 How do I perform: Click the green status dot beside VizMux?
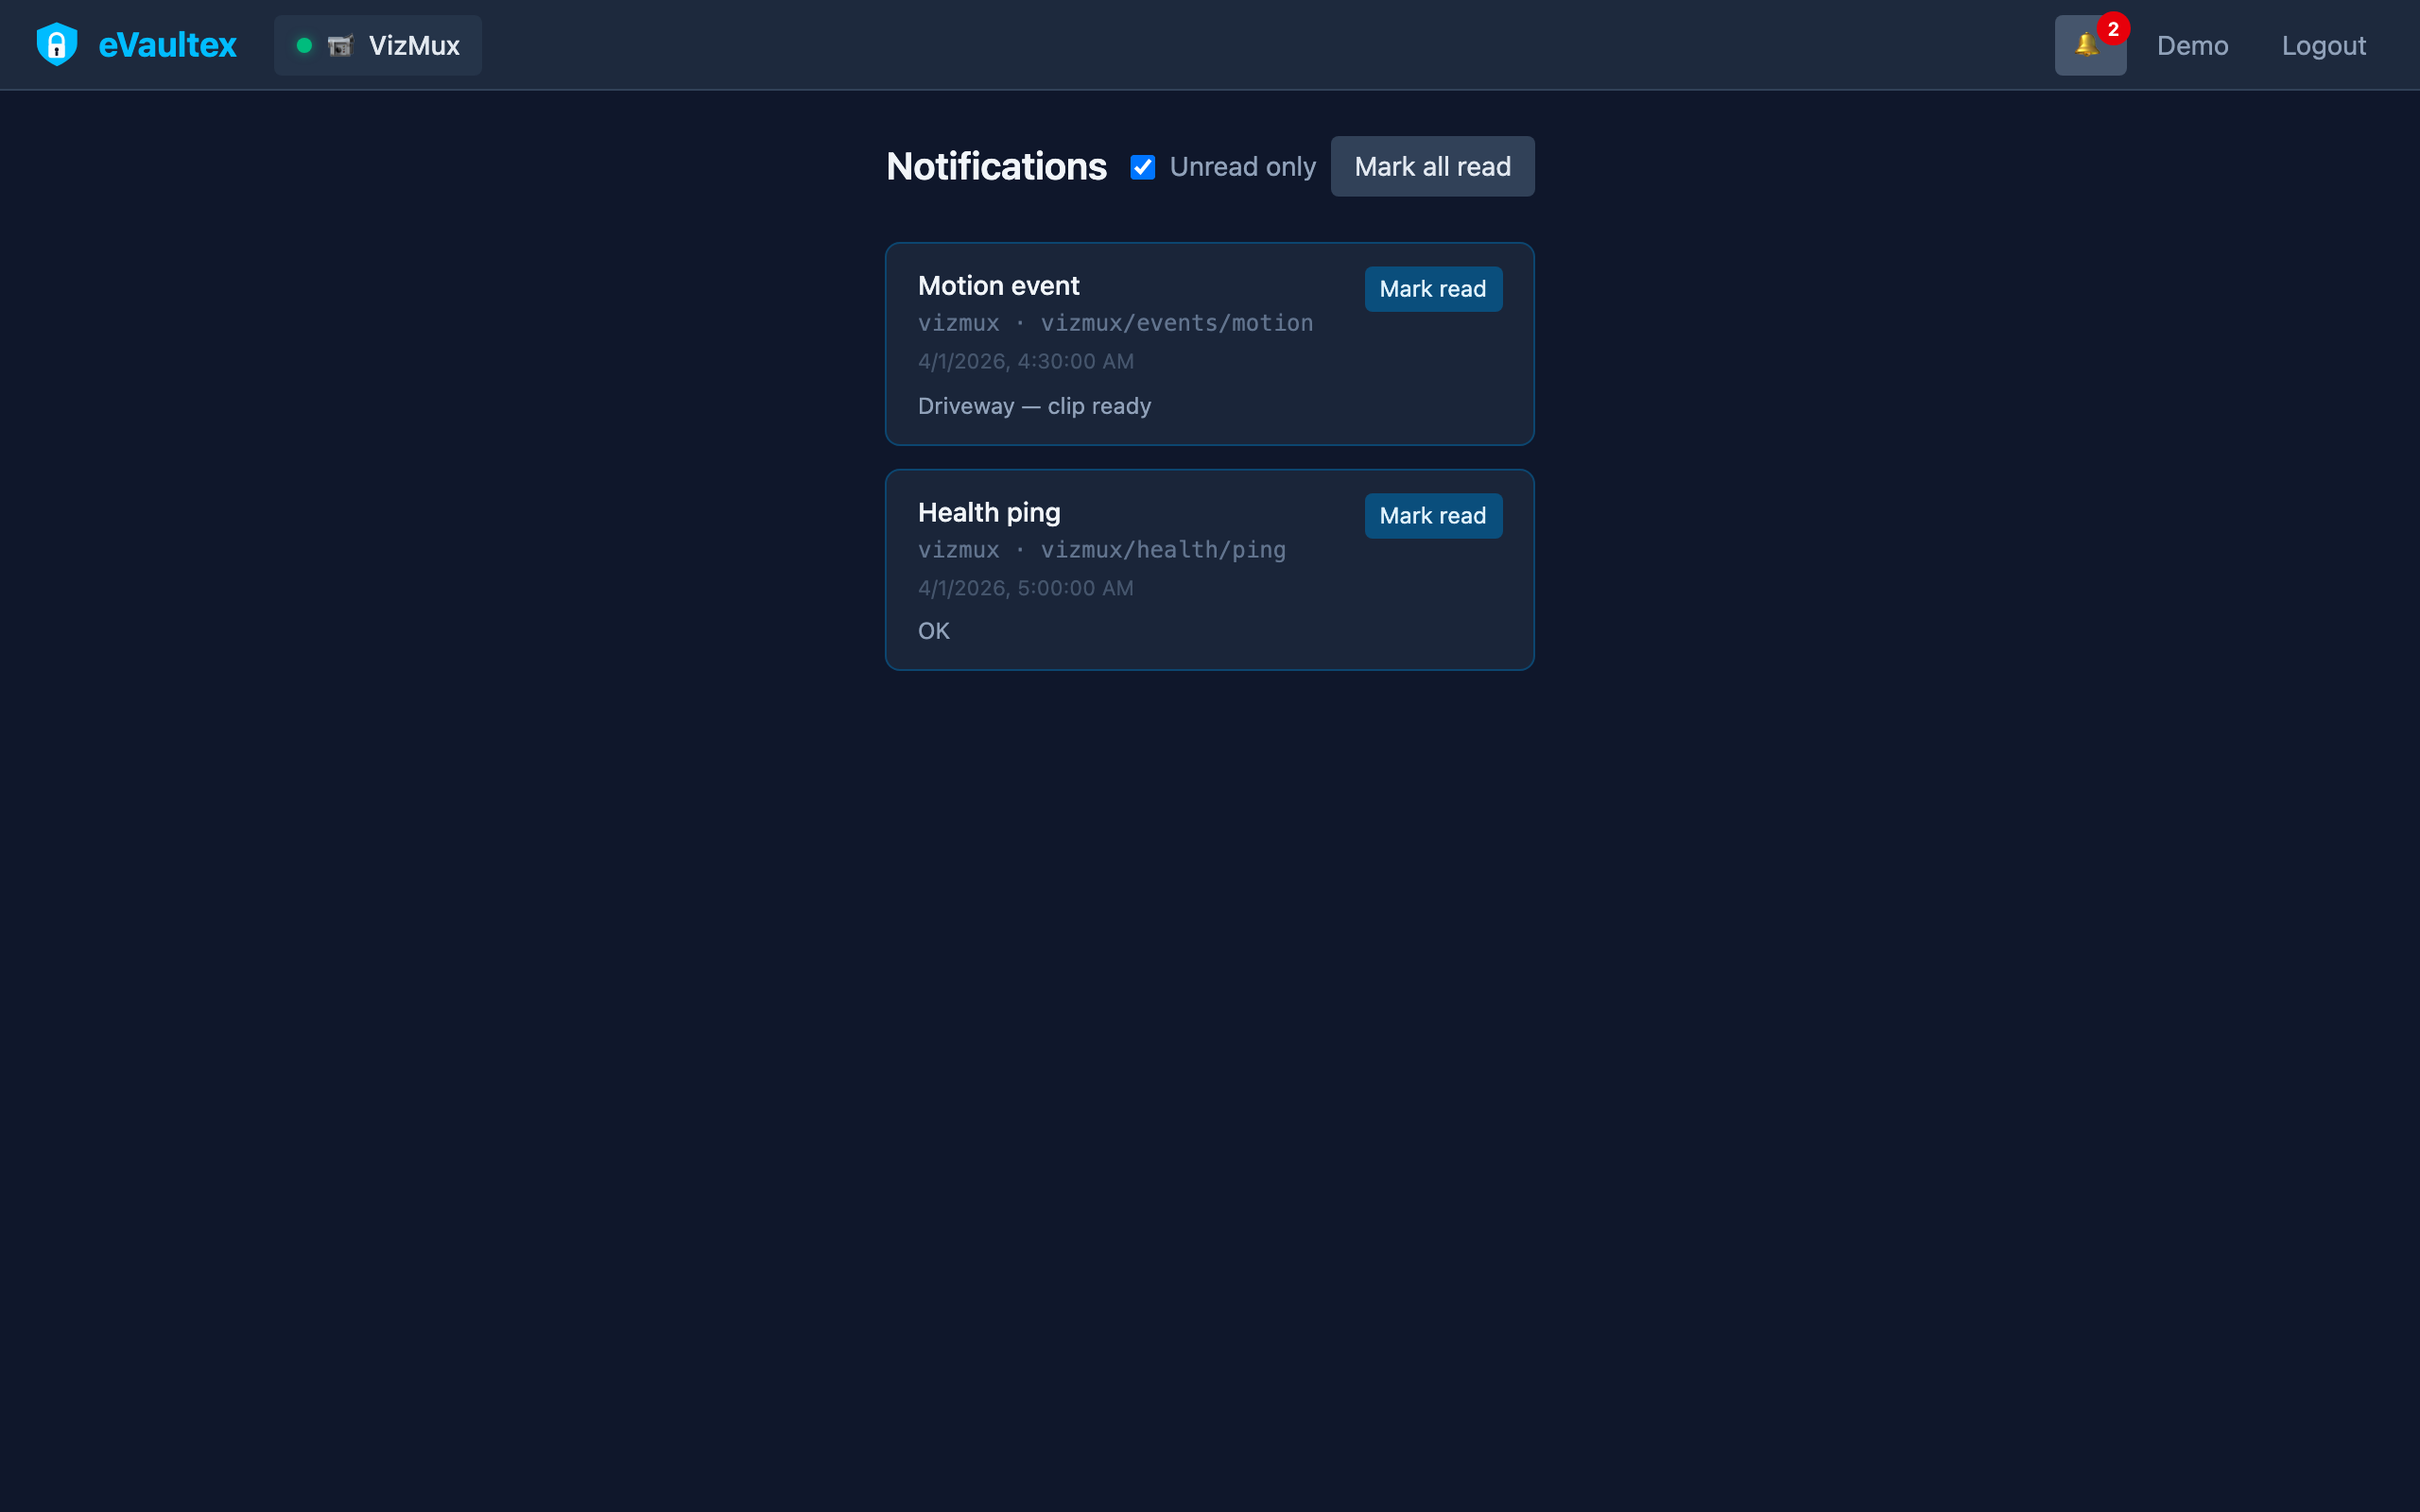(304, 46)
